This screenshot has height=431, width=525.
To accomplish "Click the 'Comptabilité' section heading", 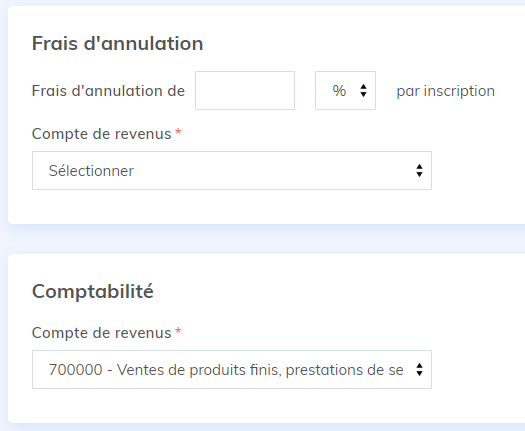I will point(93,291).
